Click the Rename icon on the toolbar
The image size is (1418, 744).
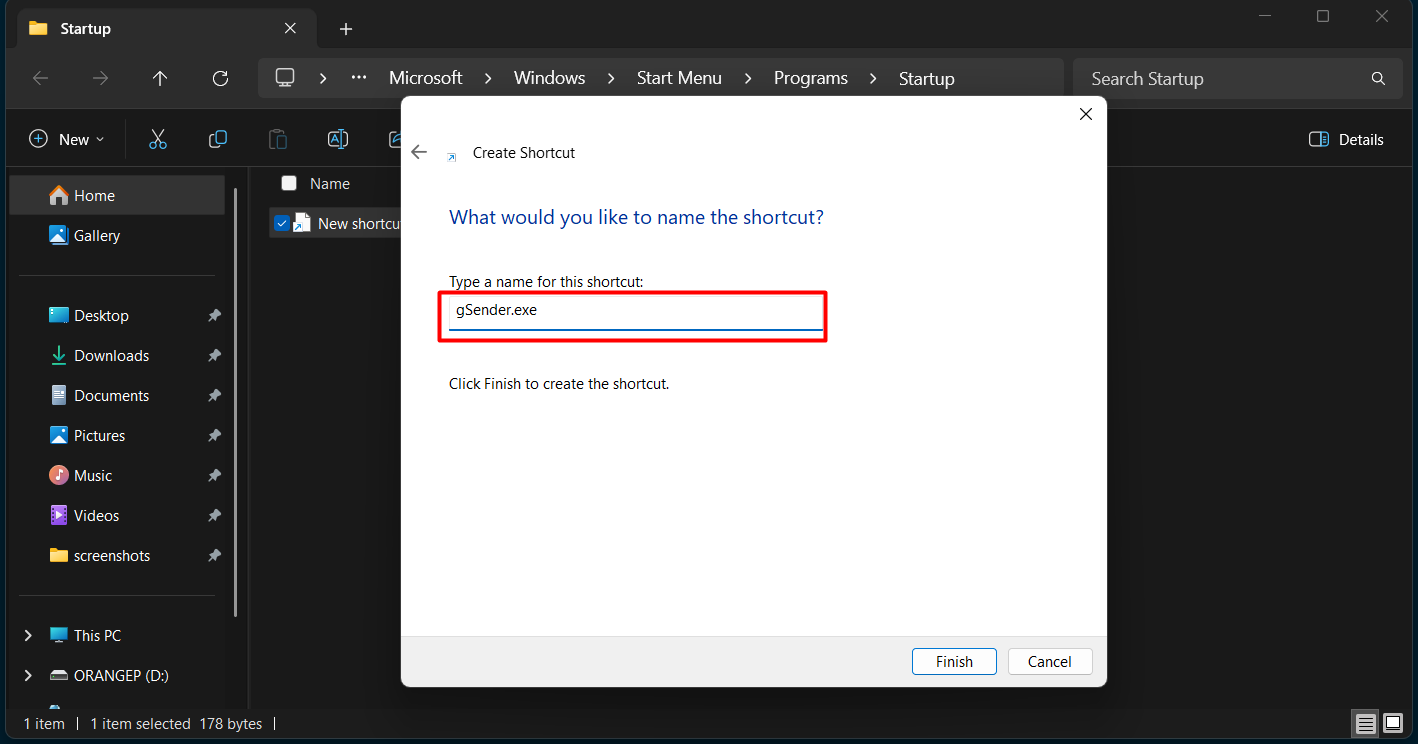[x=338, y=139]
